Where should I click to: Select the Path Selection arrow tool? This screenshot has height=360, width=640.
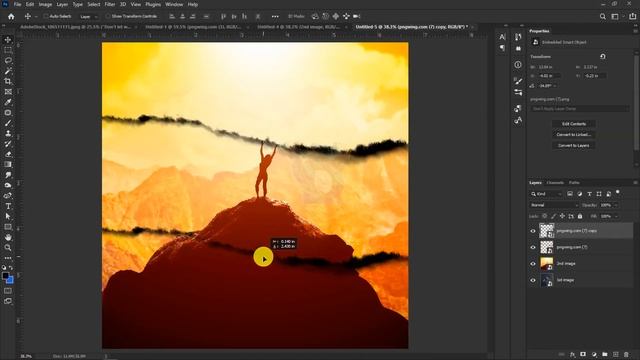coord(8,217)
